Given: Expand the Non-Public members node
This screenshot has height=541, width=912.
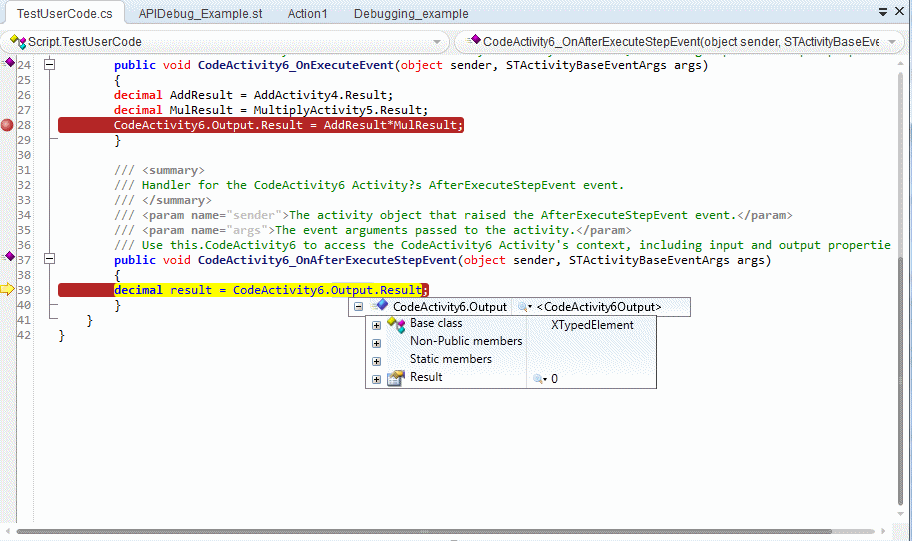Looking at the screenshot, I should [x=376, y=343].
